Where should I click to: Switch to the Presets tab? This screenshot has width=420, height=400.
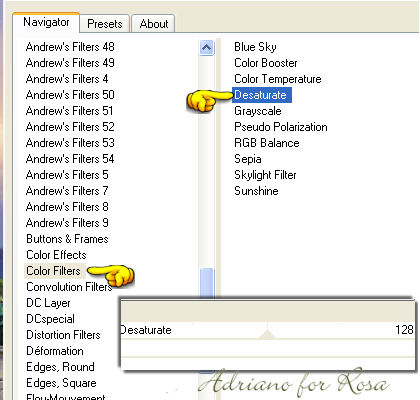pos(104,24)
